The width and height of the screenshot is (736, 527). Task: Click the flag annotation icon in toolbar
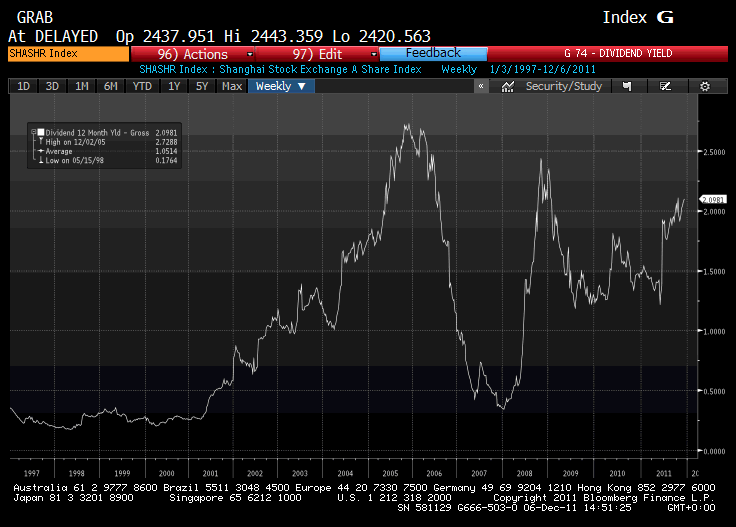(628, 87)
